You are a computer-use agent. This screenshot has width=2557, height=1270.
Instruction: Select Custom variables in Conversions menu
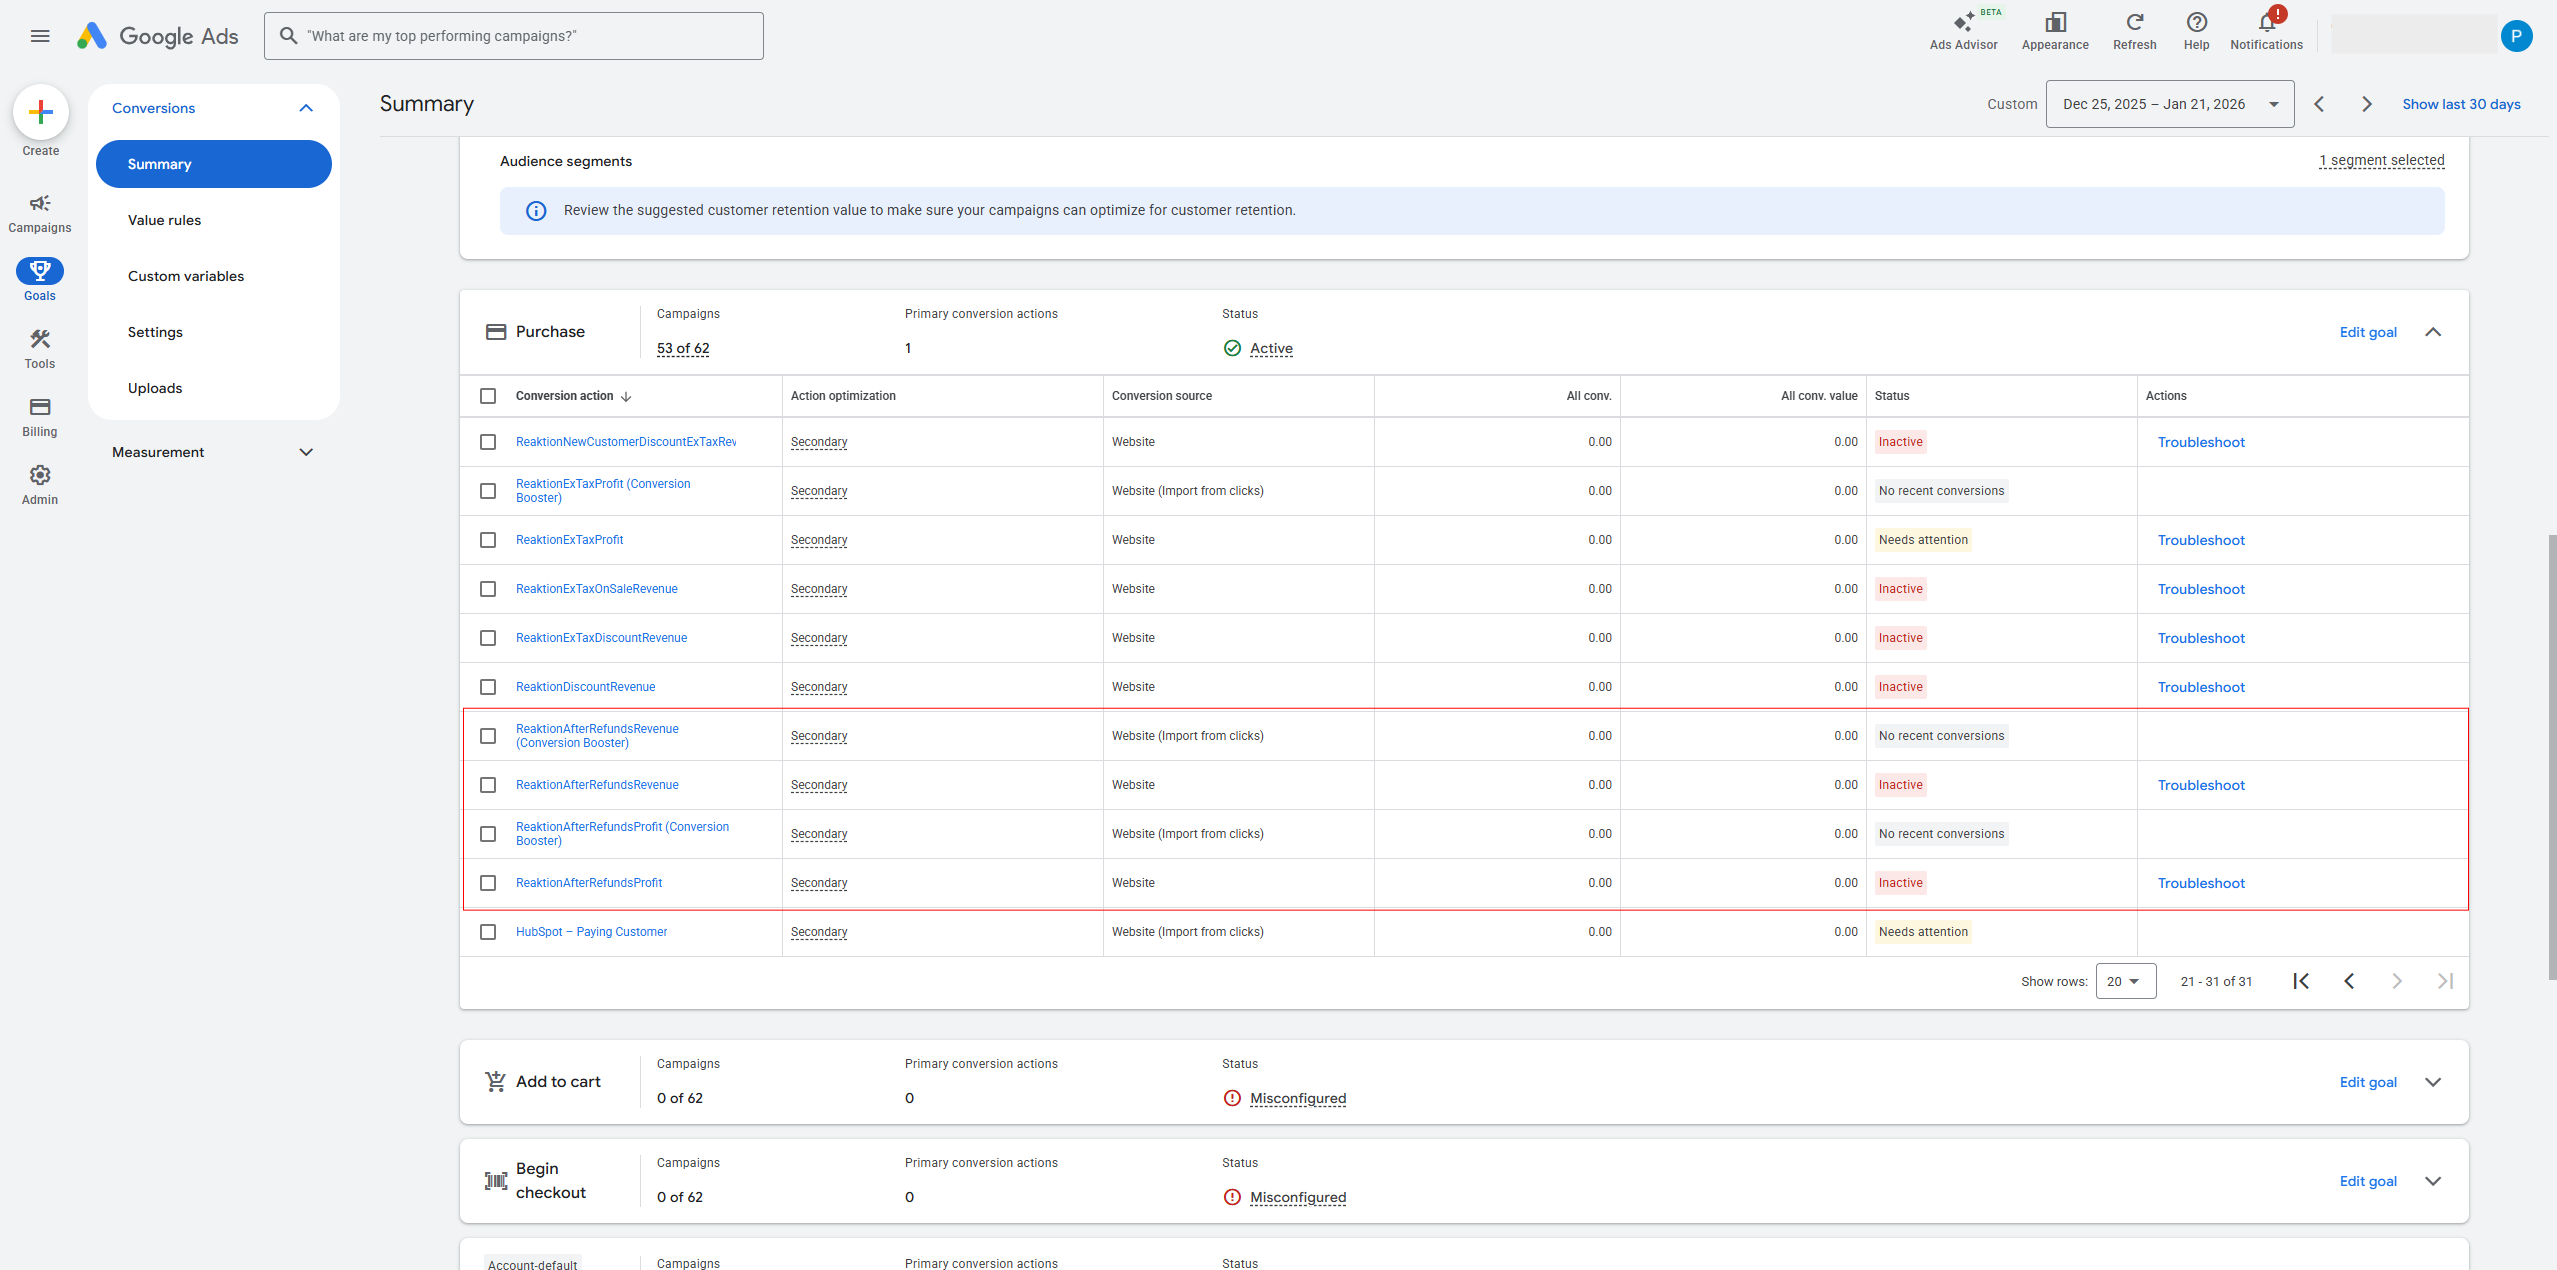click(186, 276)
